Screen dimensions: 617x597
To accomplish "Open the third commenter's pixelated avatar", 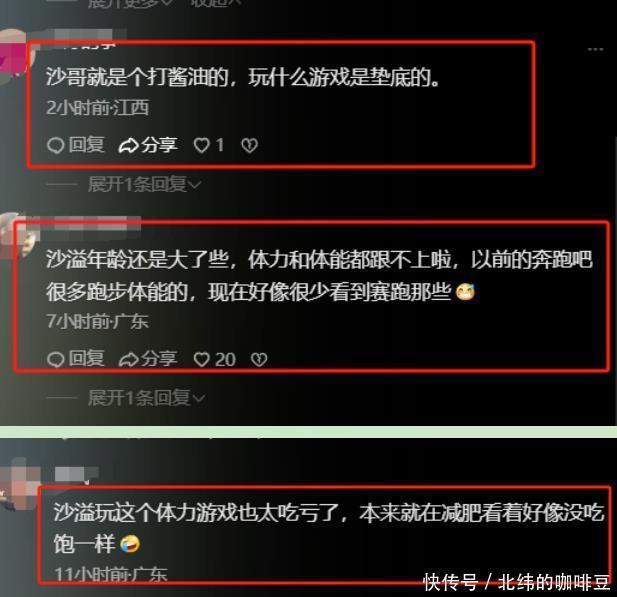I will pyautogui.click(x=18, y=483).
